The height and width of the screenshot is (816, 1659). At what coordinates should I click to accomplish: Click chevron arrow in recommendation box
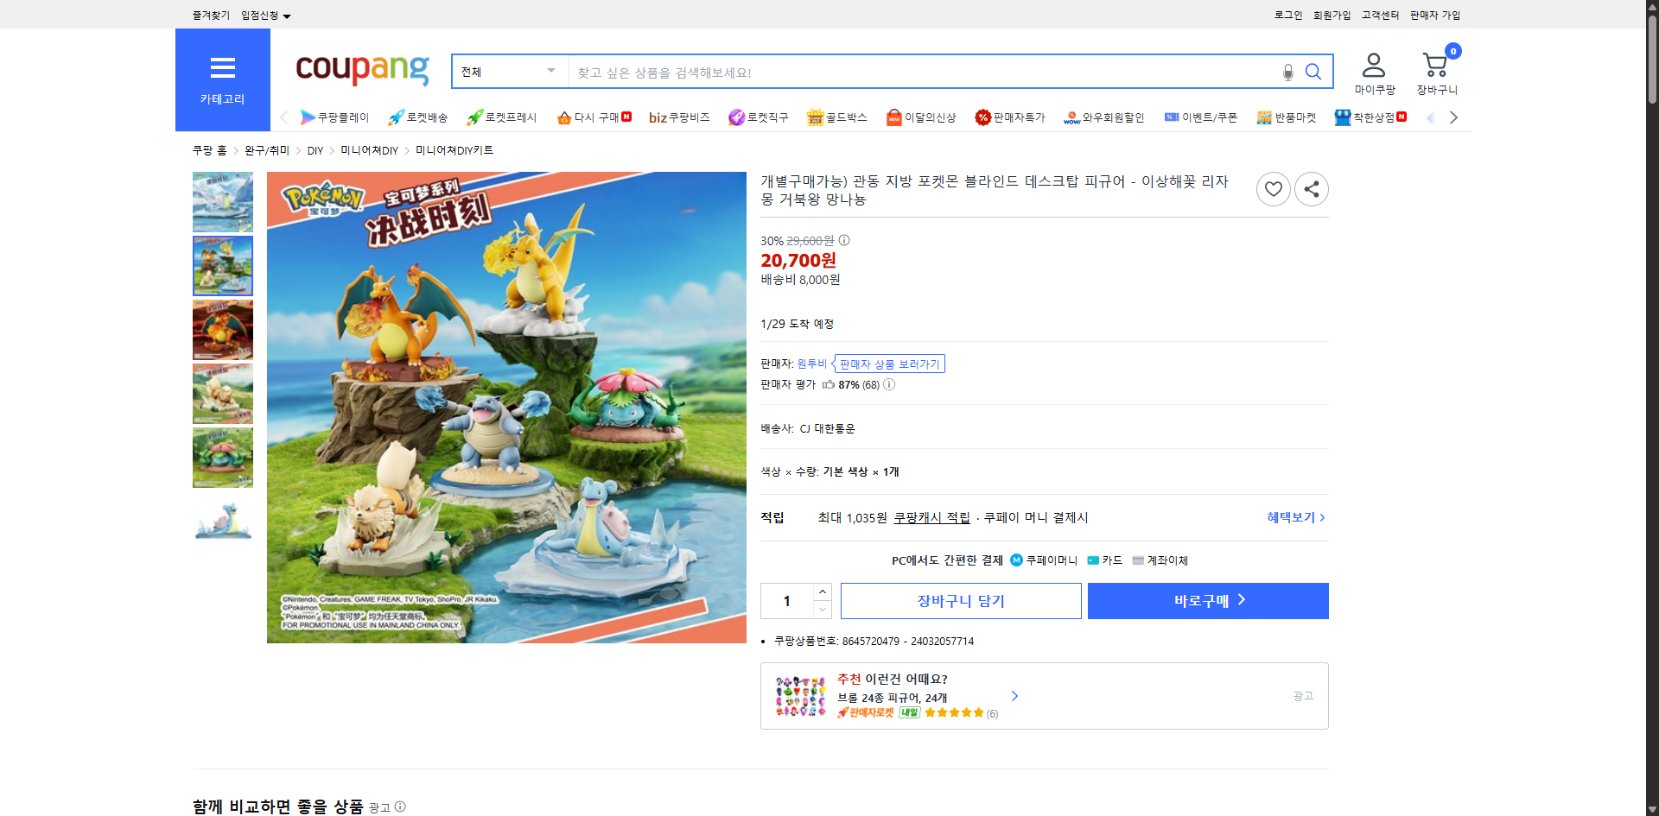(1014, 696)
